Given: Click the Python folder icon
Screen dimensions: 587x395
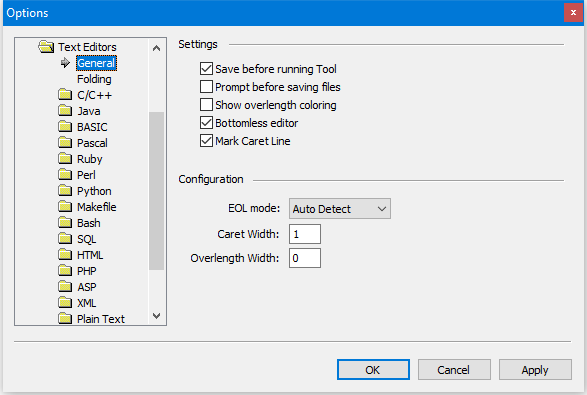Looking at the screenshot, I should click(65, 191).
